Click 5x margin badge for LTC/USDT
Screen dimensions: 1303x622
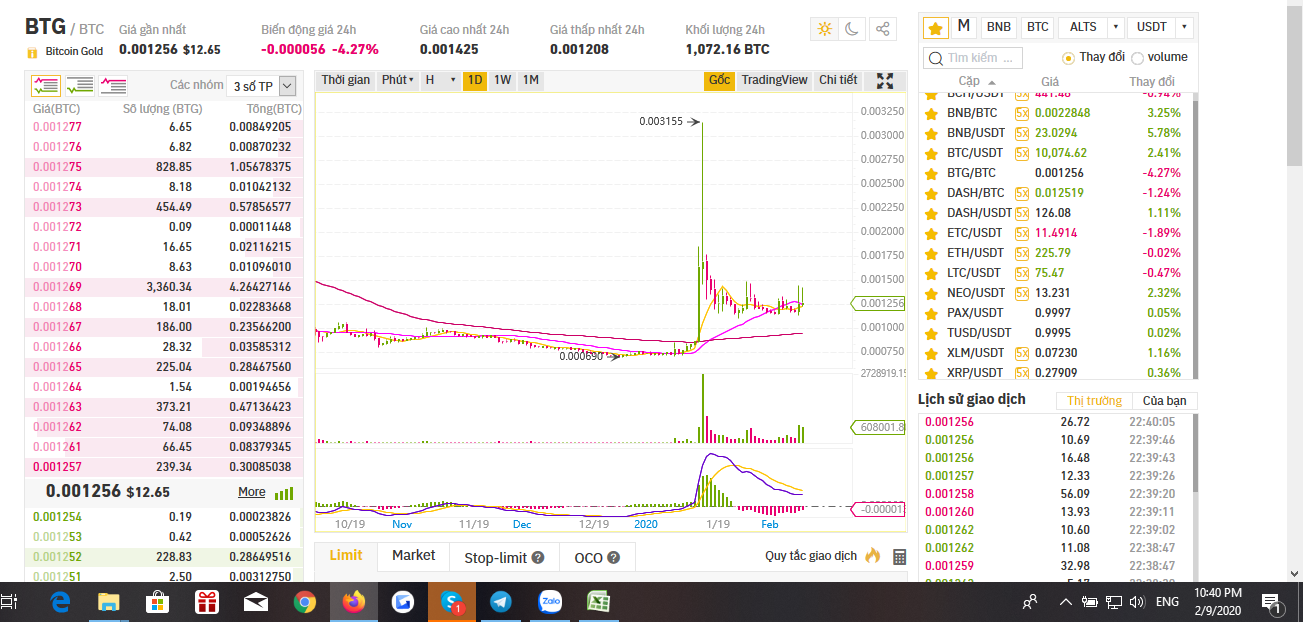click(1022, 273)
